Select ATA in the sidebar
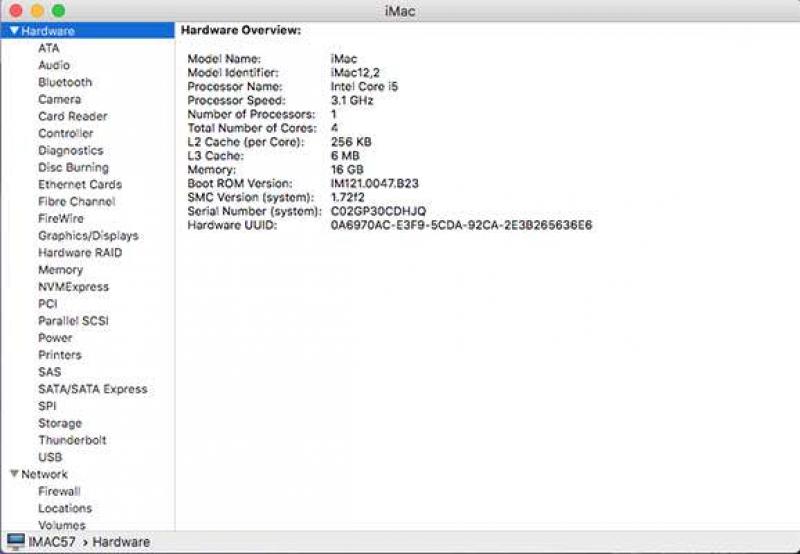 (49, 48)
